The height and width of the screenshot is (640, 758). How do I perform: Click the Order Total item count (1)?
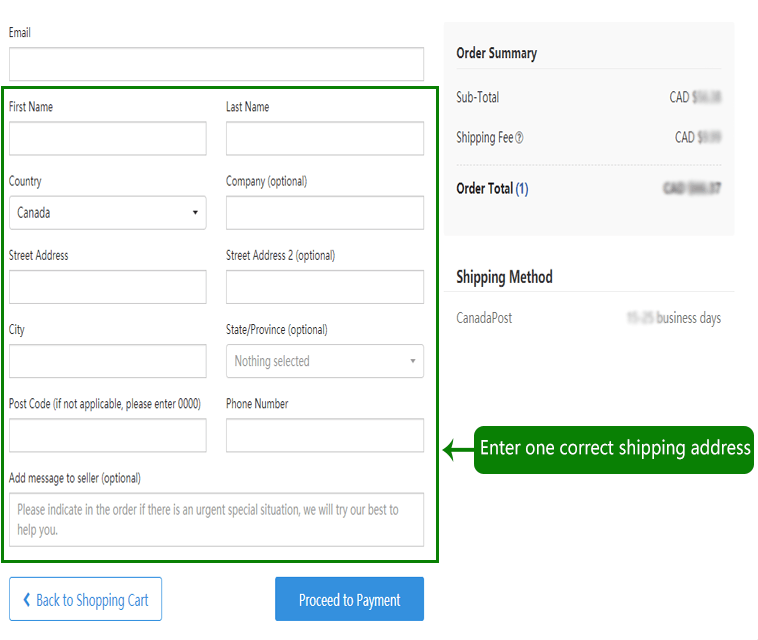[x=522, y=189]
